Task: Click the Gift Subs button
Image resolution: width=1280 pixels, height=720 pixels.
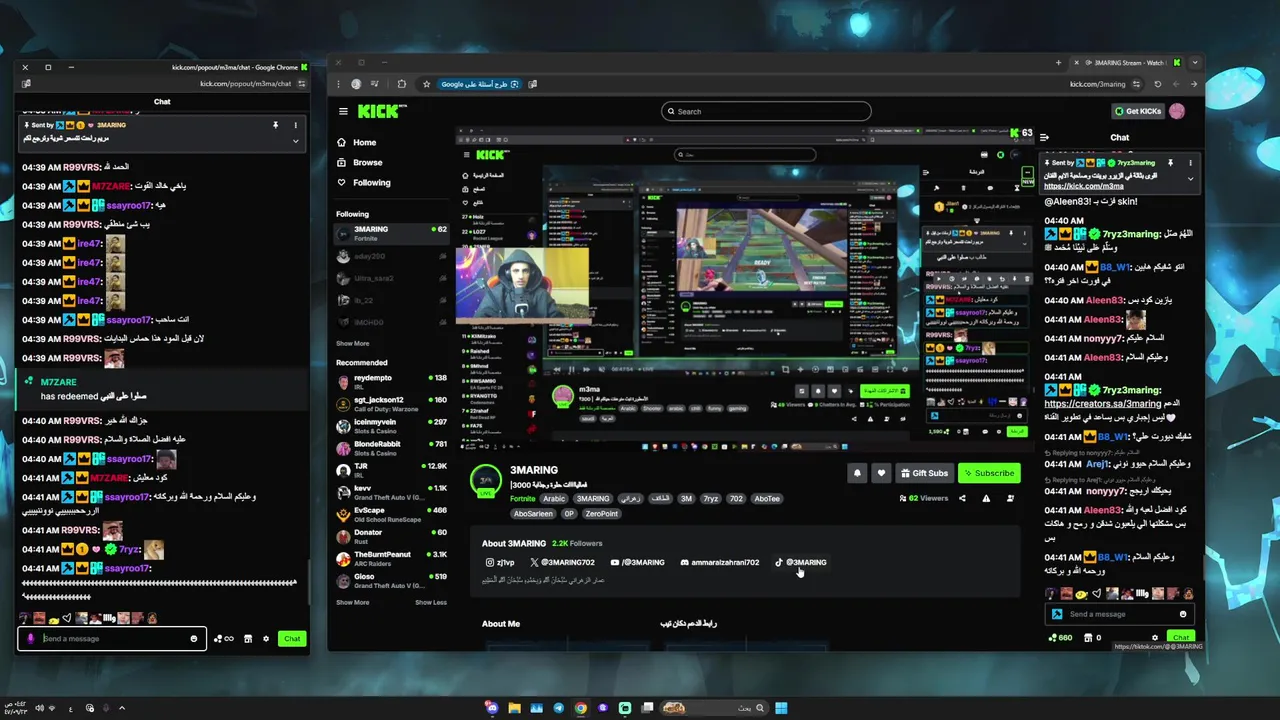Action: click(x=923, y=473)
